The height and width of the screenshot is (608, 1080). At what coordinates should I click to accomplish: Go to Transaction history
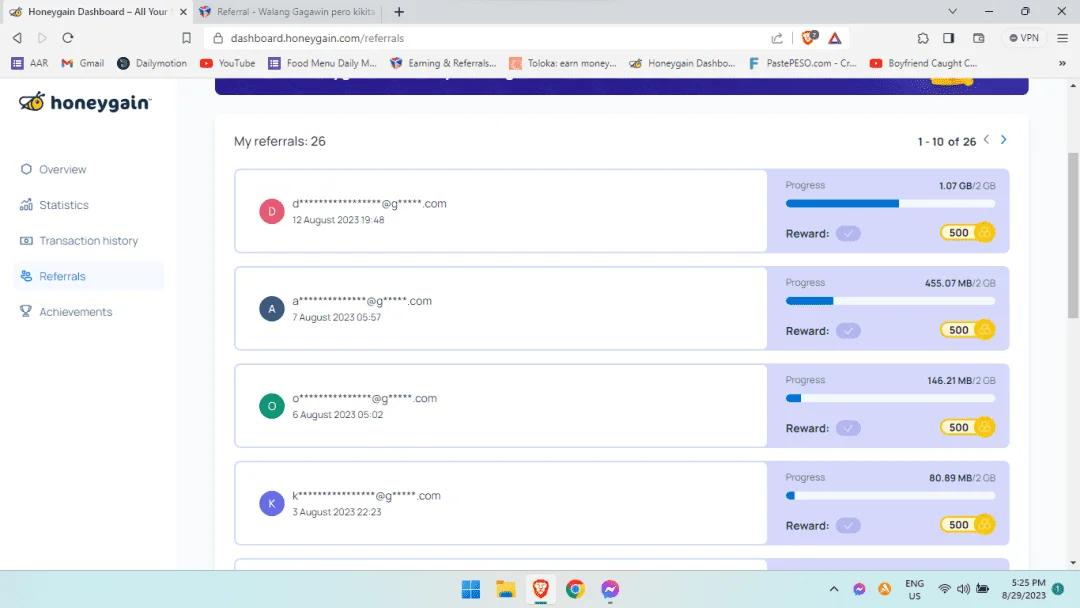pyautogui.click(x=88, y=241)
